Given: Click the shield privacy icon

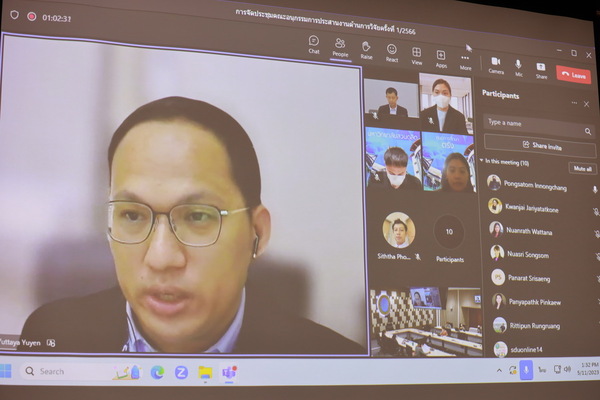Looking at the screenshot, I should point(14,15).
